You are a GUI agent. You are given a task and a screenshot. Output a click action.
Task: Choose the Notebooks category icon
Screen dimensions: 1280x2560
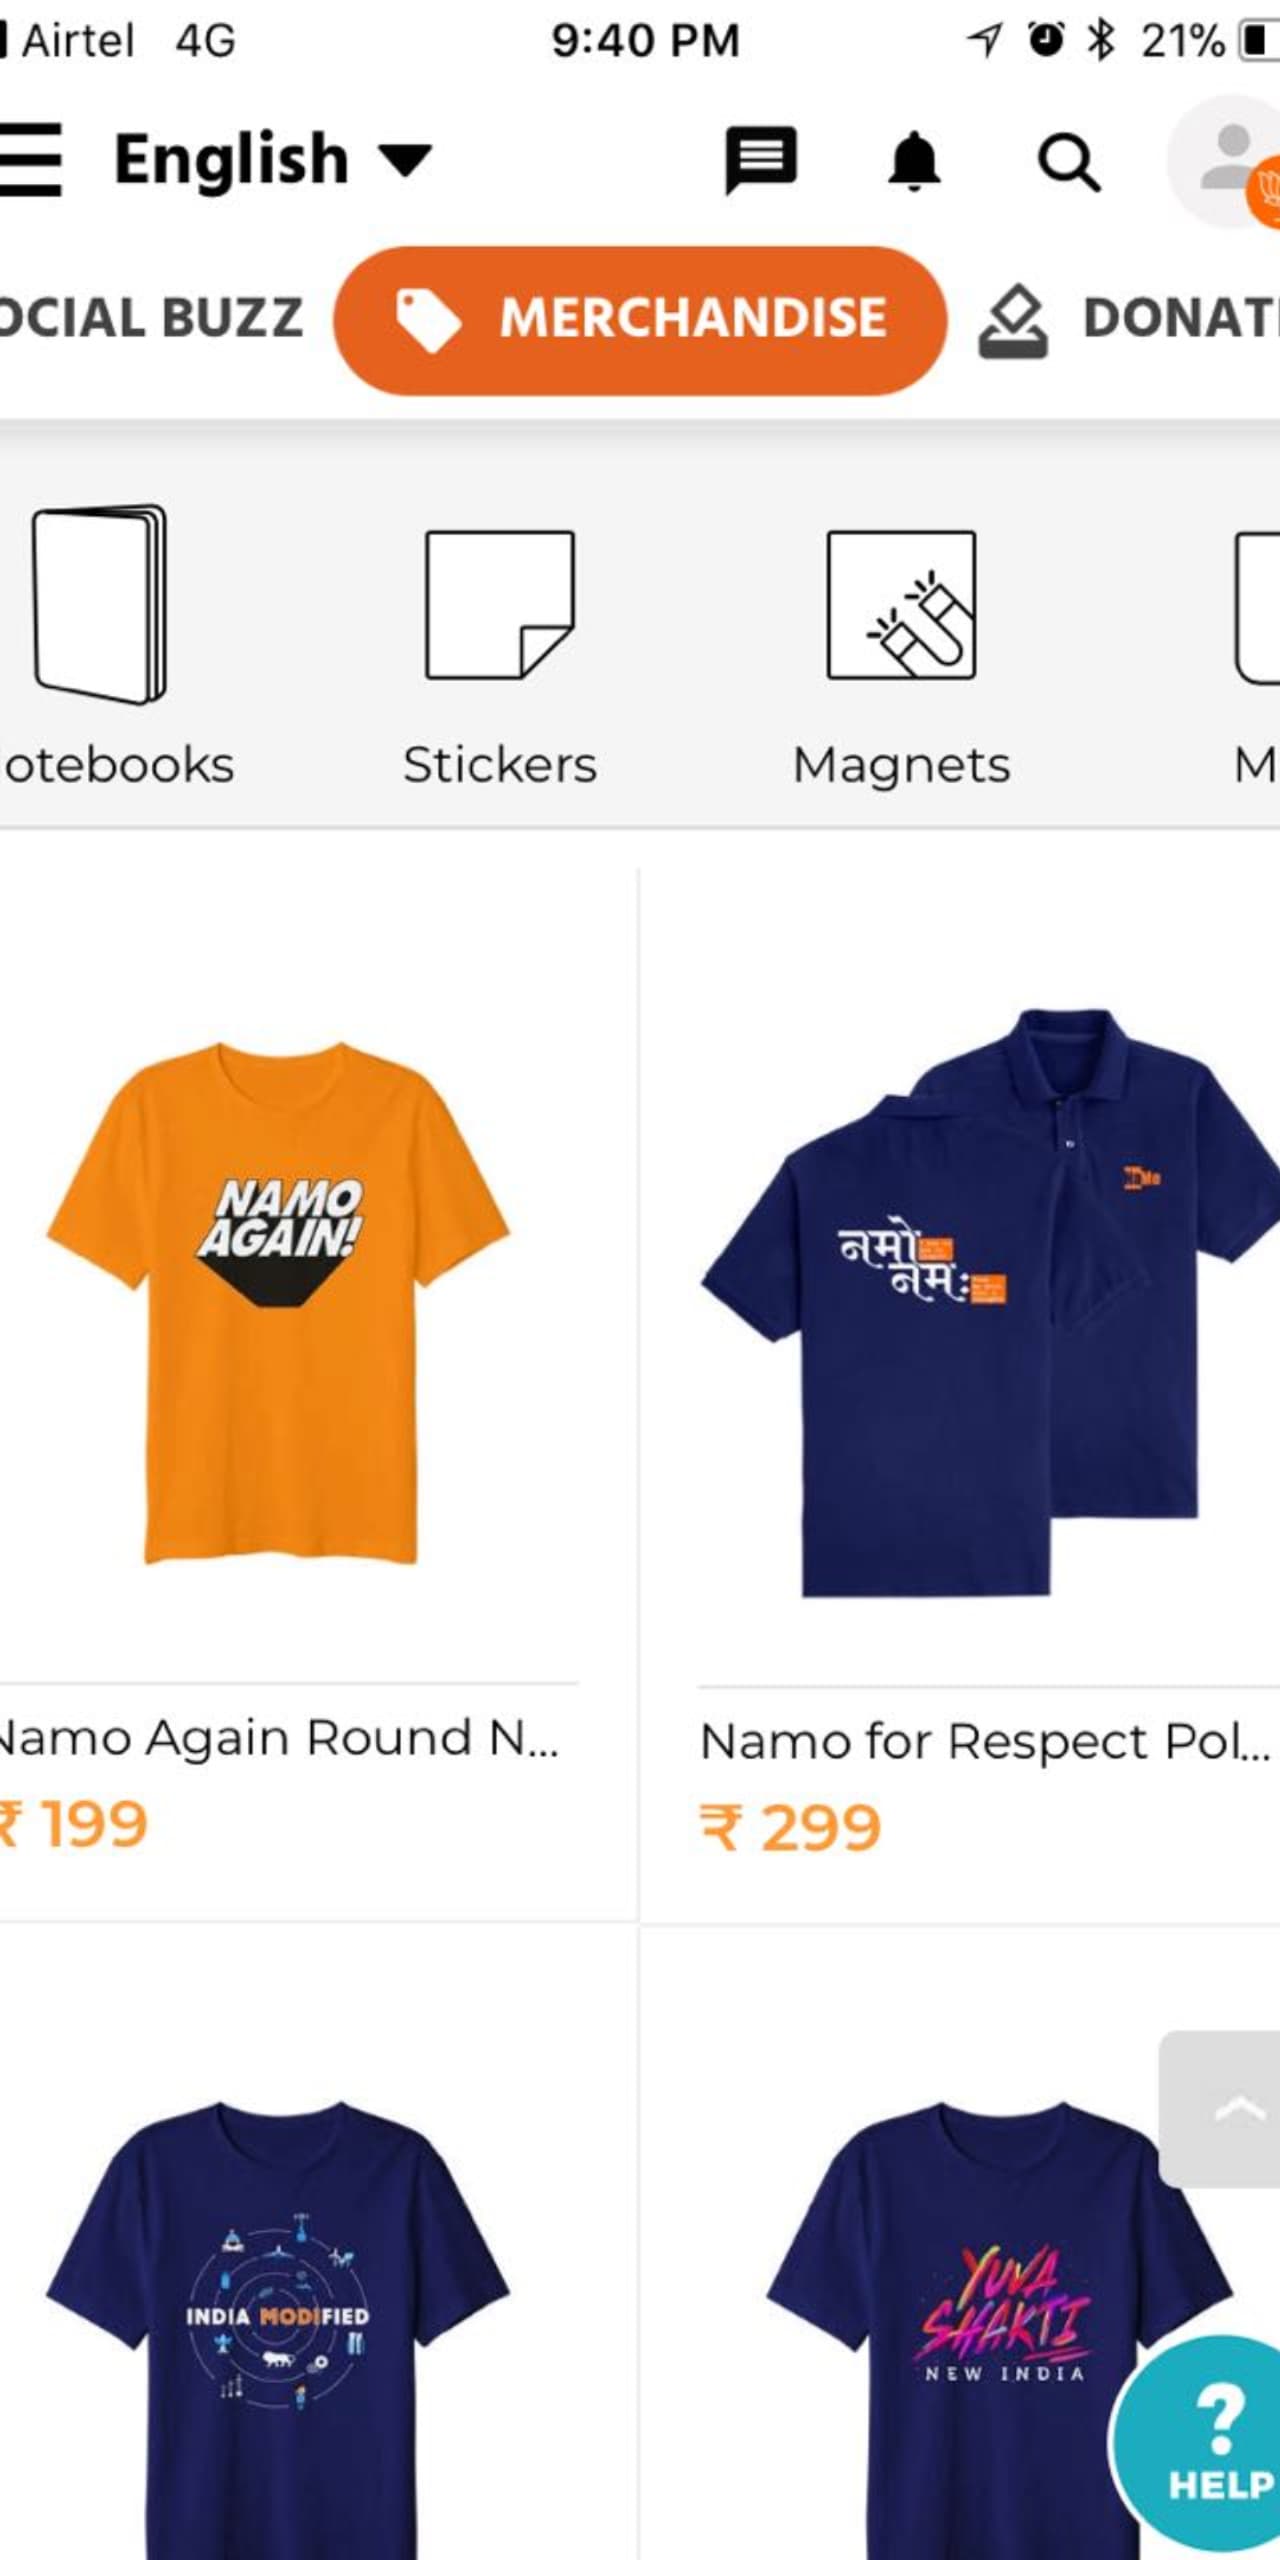pos(100,606)
